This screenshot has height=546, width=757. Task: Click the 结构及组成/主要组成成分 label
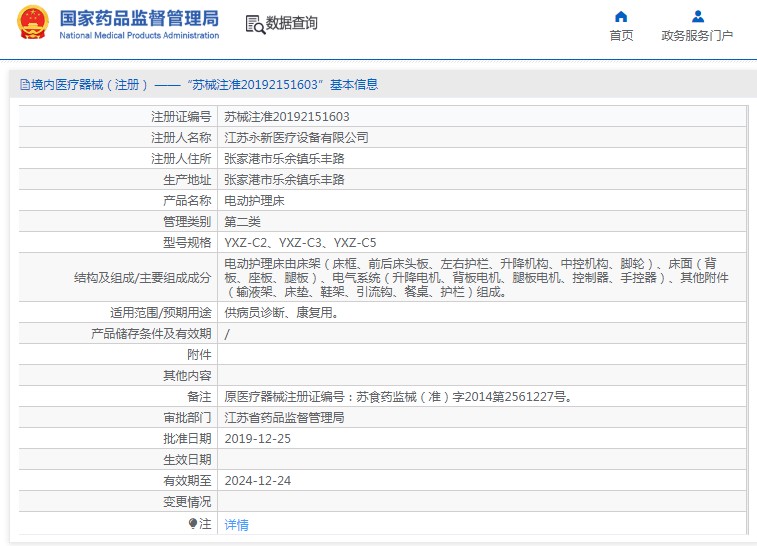(x=142, y=278)
